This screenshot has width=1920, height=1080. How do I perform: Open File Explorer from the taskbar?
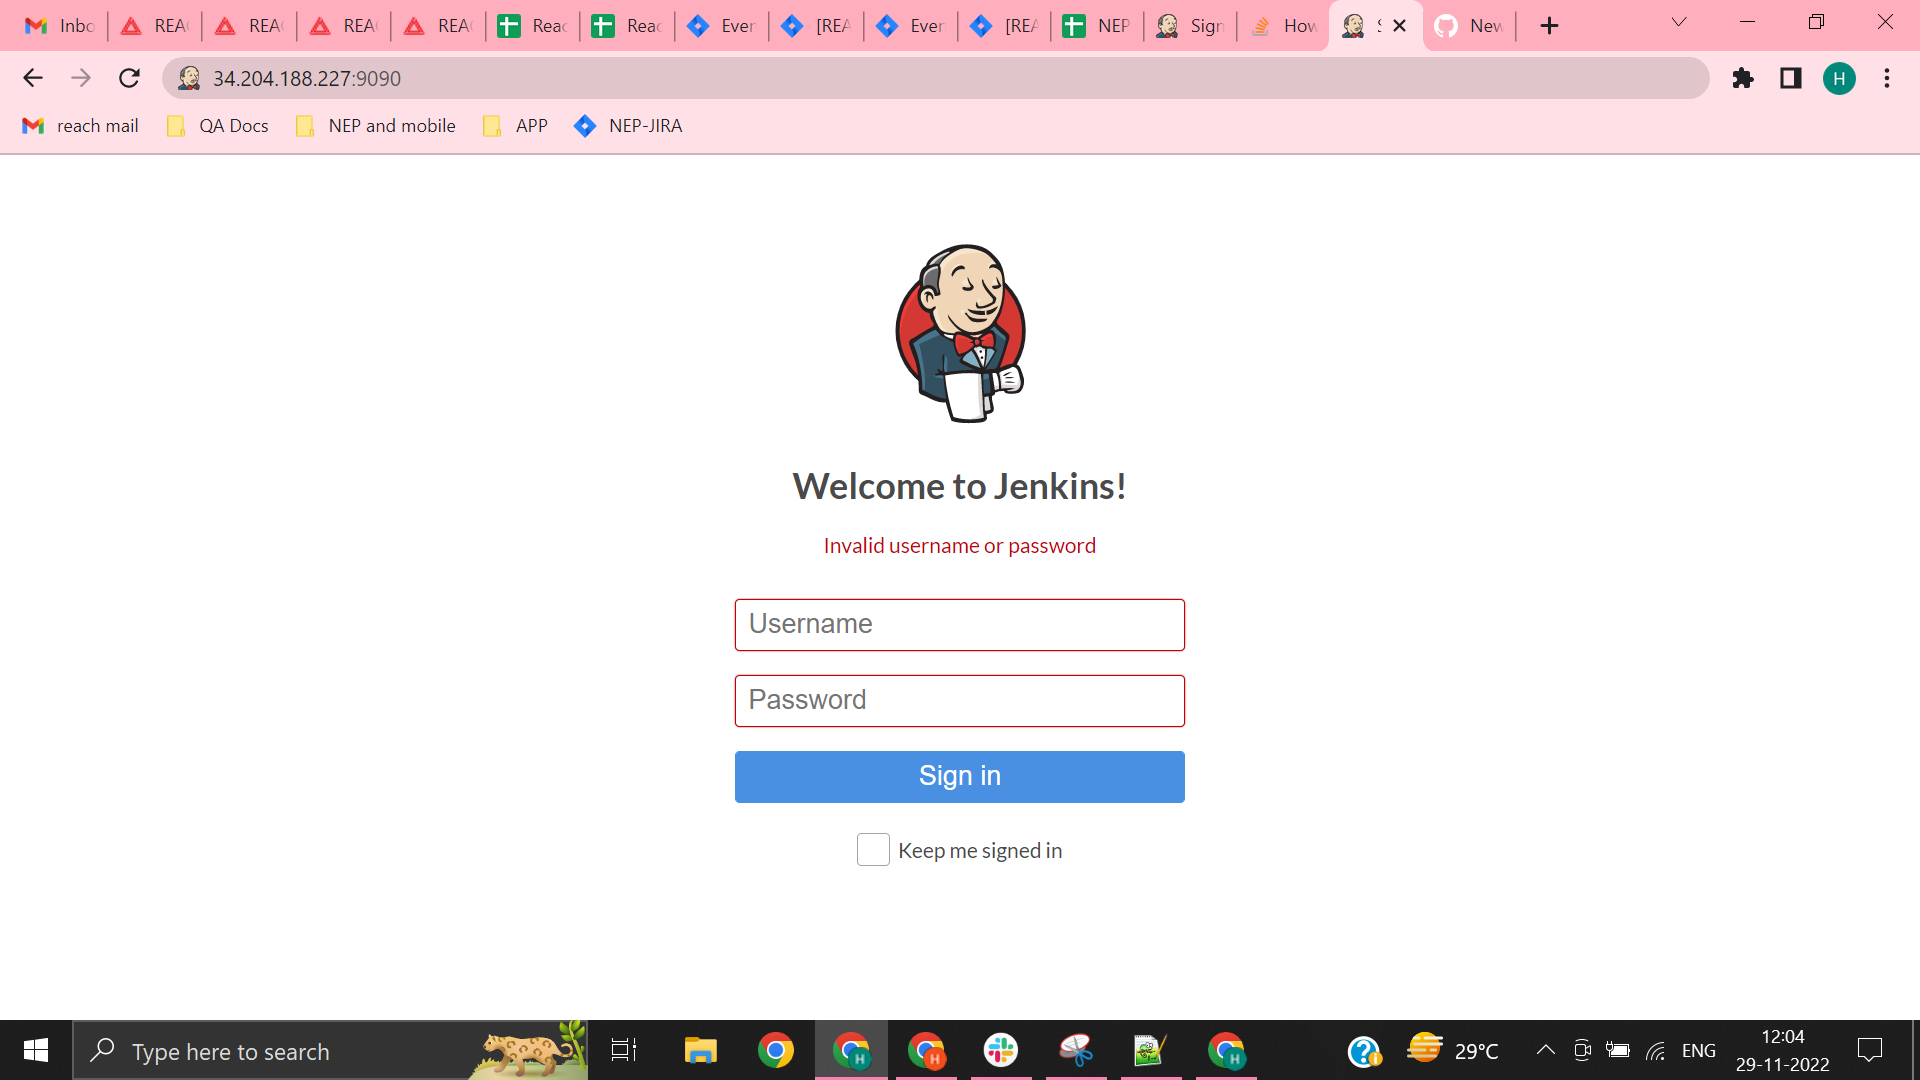pos(701,1050)
